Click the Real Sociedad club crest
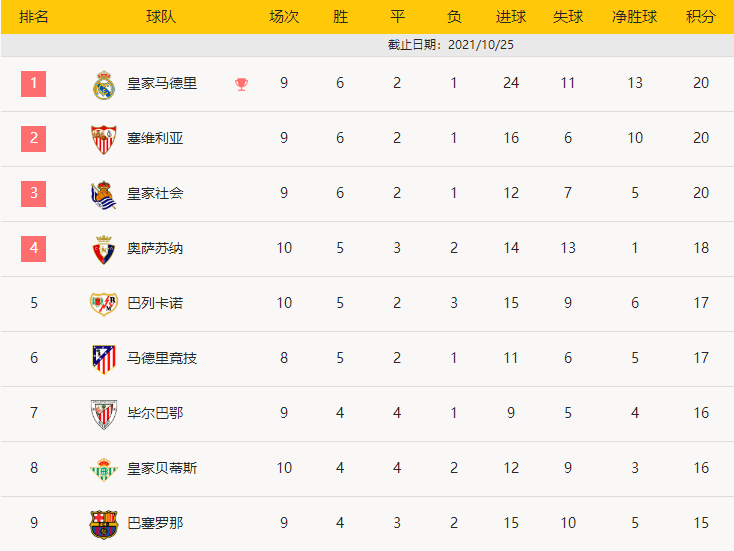Image resolution: width=734 pixels, height=551 pixels. pyautogui.click(x=104, y=194)
